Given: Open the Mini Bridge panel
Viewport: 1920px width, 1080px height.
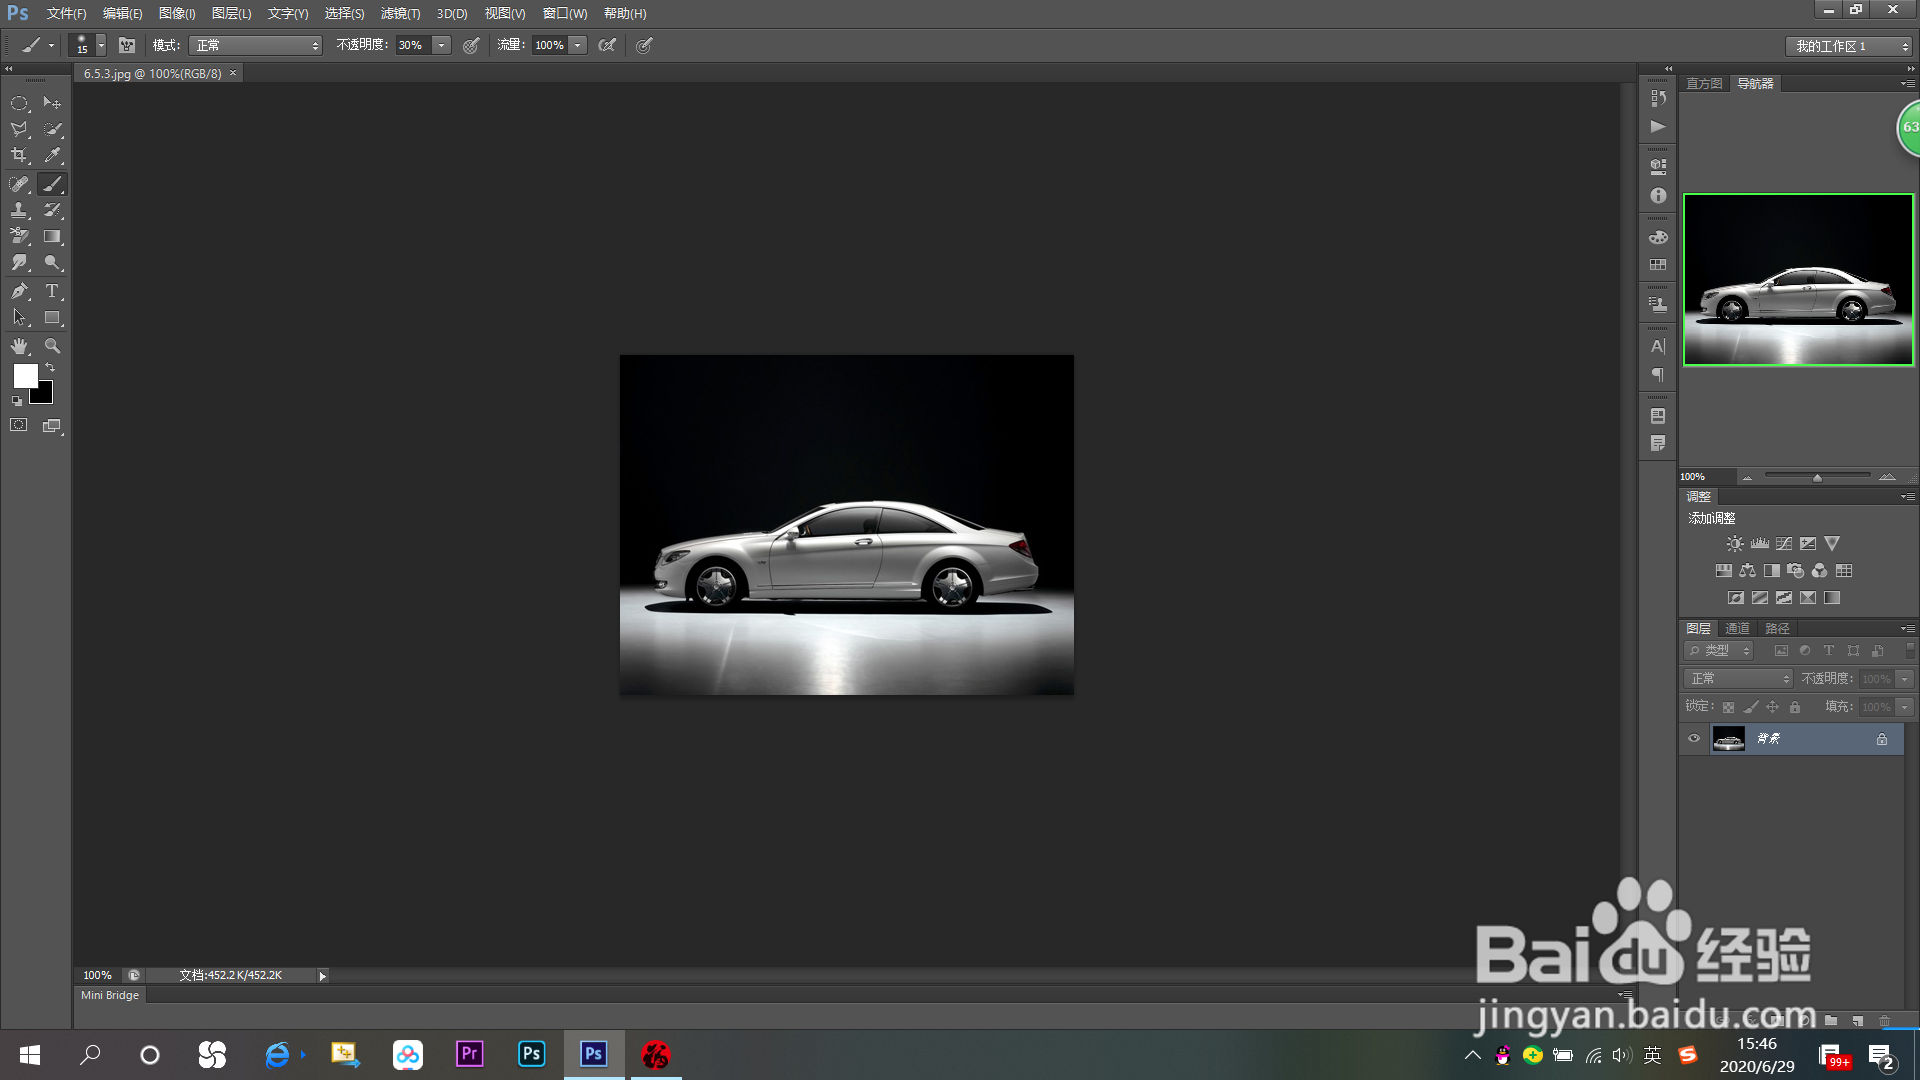Looking at the screenshot, I should pos(110,995).
